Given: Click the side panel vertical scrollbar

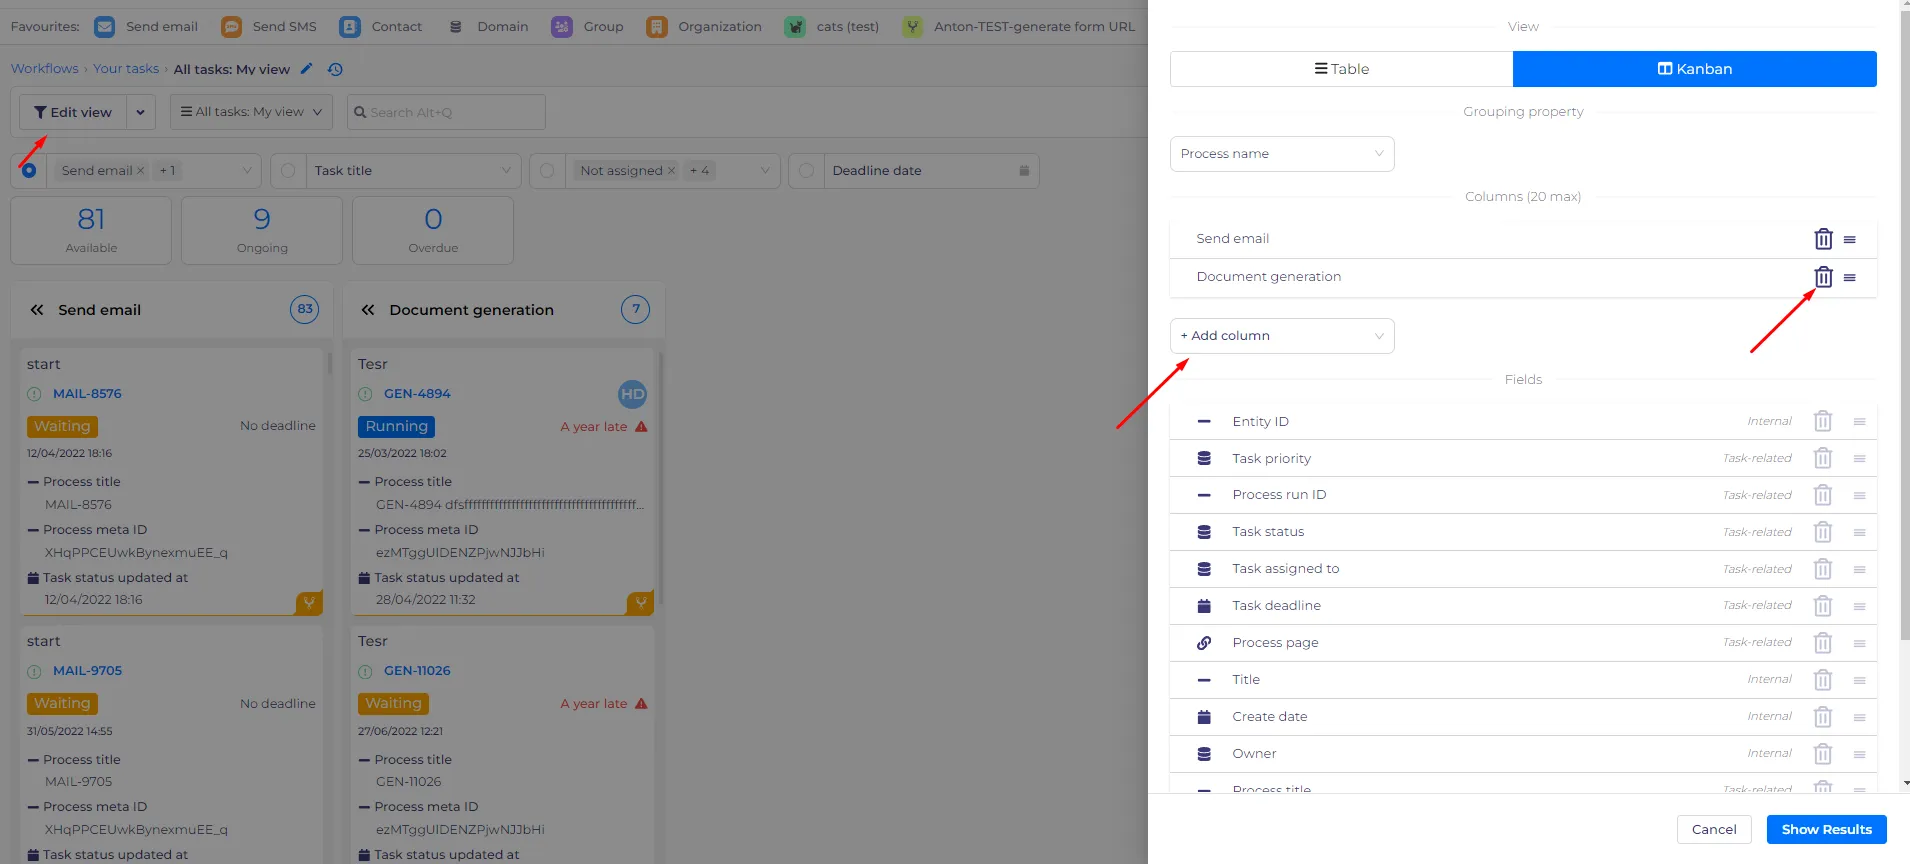Looking at the screenshot, I should click(x=1905, y=325).
